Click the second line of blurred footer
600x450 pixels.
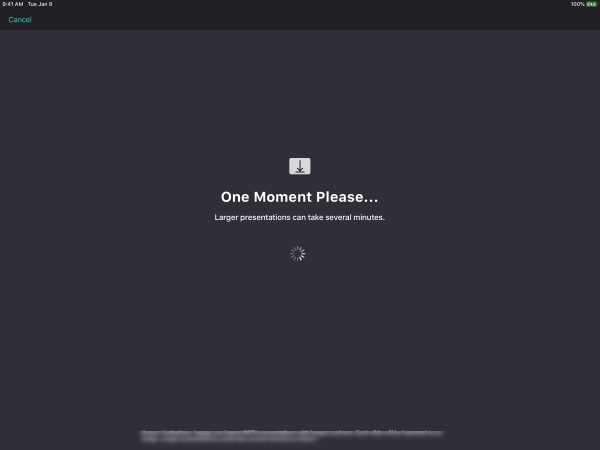229,440
